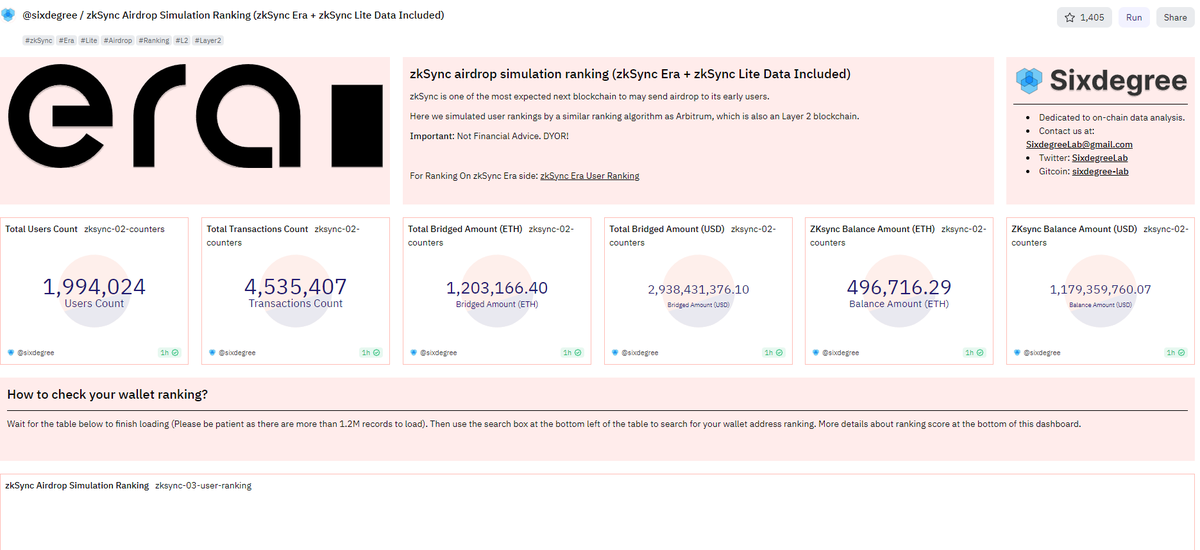Click the sixdegree avatar on Total Transactions Count card
This screenshot has height=550, width=1200.
point(212,353)
